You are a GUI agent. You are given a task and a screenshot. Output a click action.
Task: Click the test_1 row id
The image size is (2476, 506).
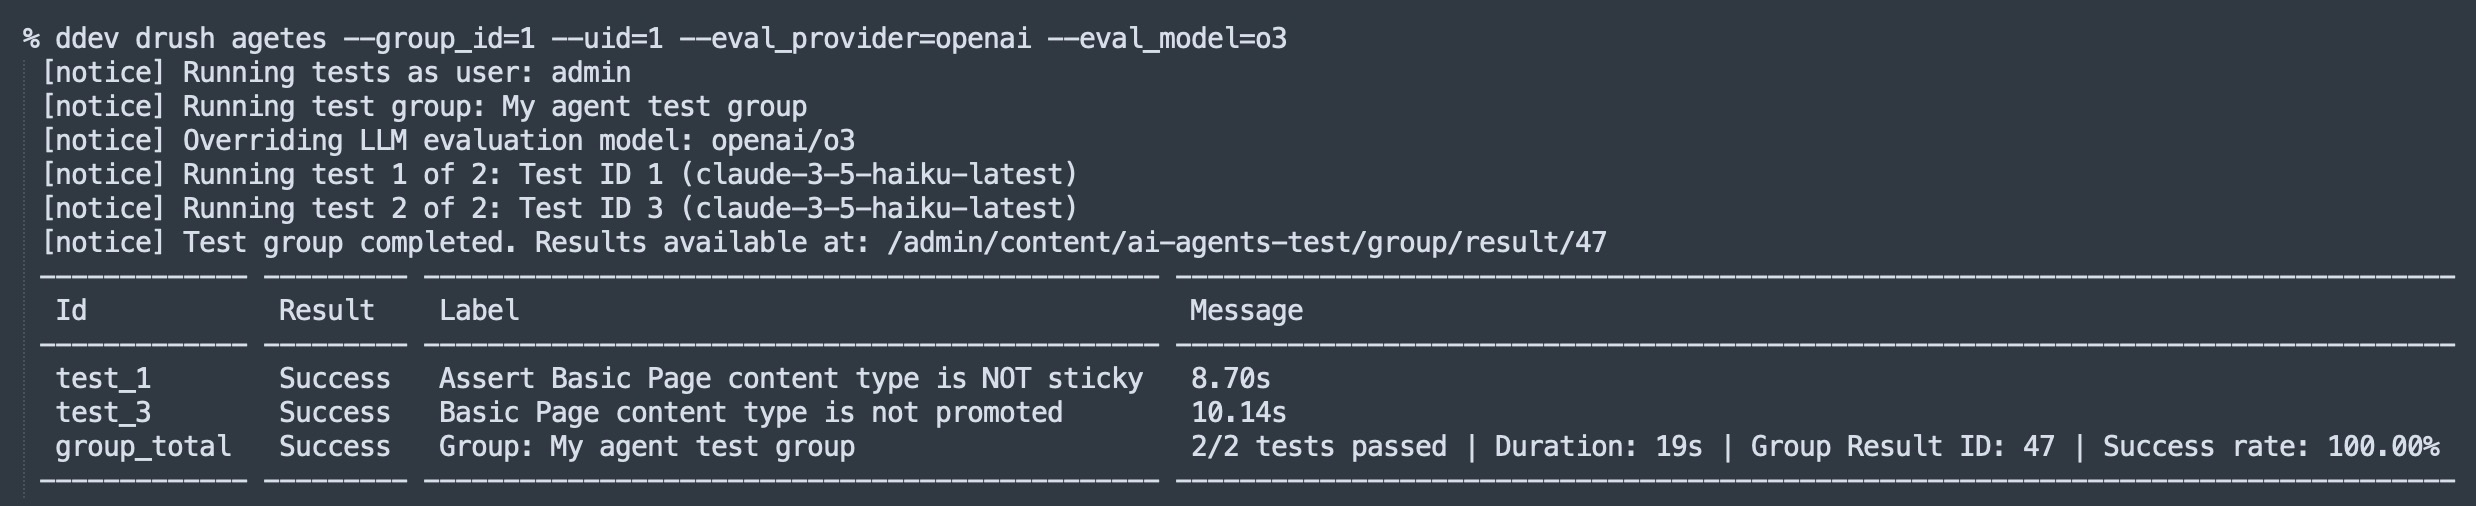(103, 379)
